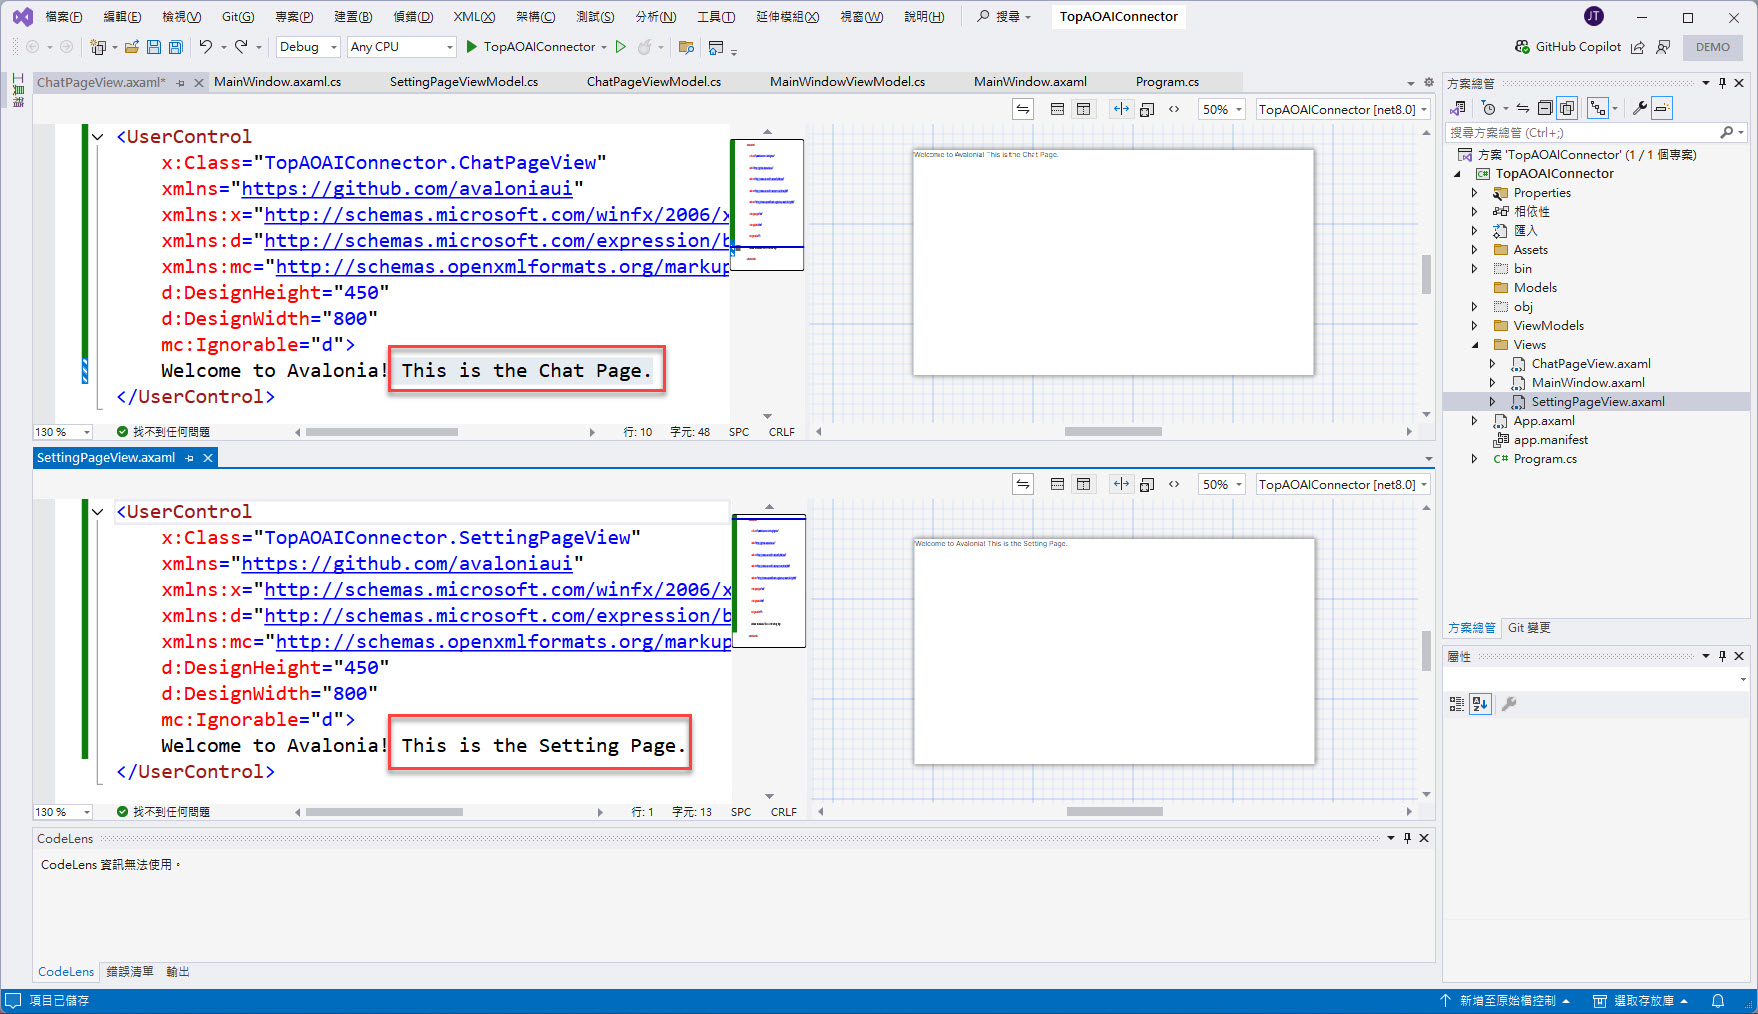Image resolution: width=1758 pixels, height=1014 pixels.
Task: Click the Find in Files folder icon
Action: (686, 47)
